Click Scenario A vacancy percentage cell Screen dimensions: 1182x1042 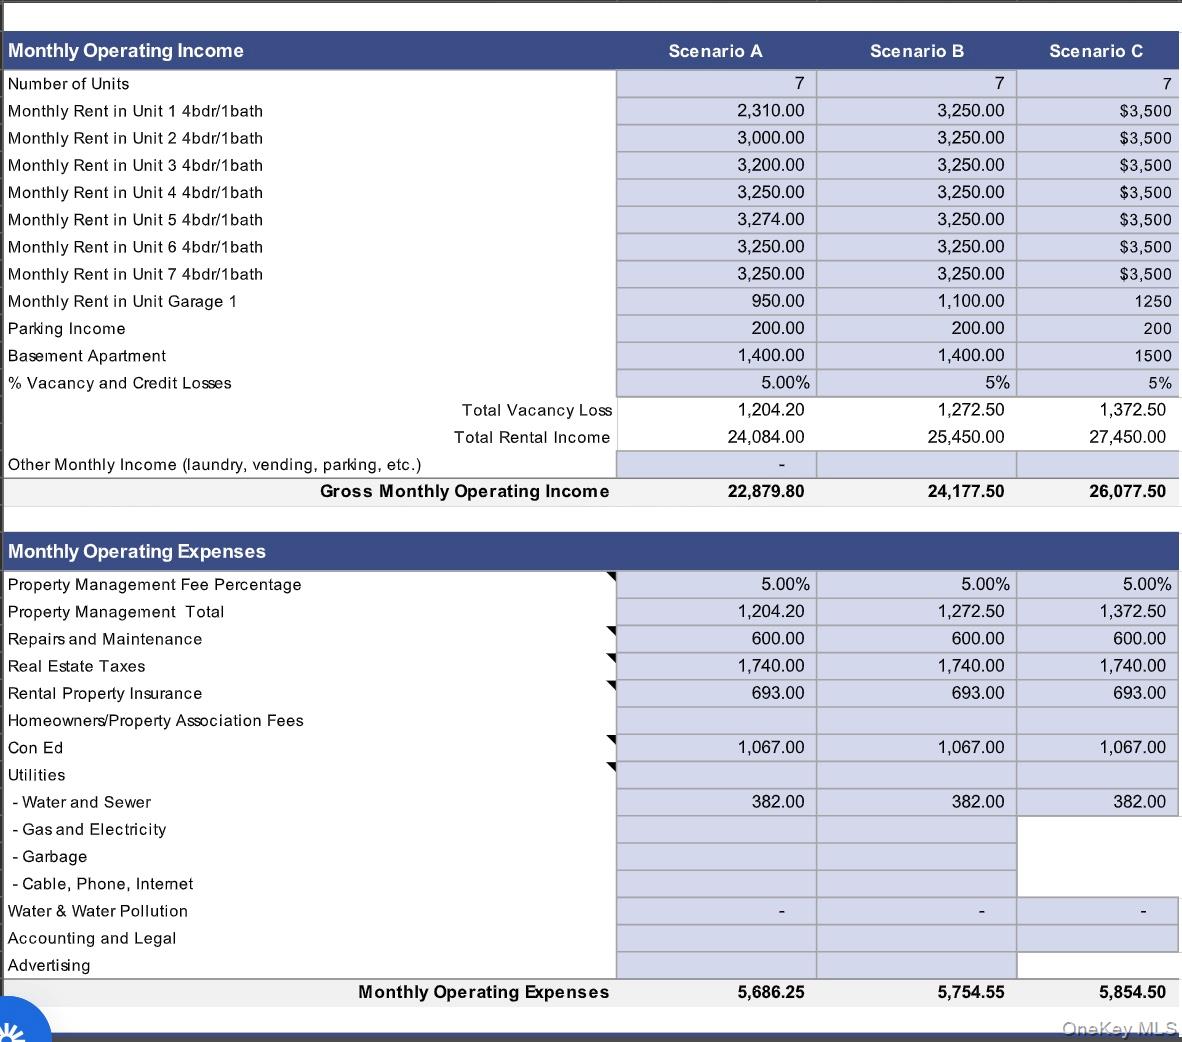point(716,383)
